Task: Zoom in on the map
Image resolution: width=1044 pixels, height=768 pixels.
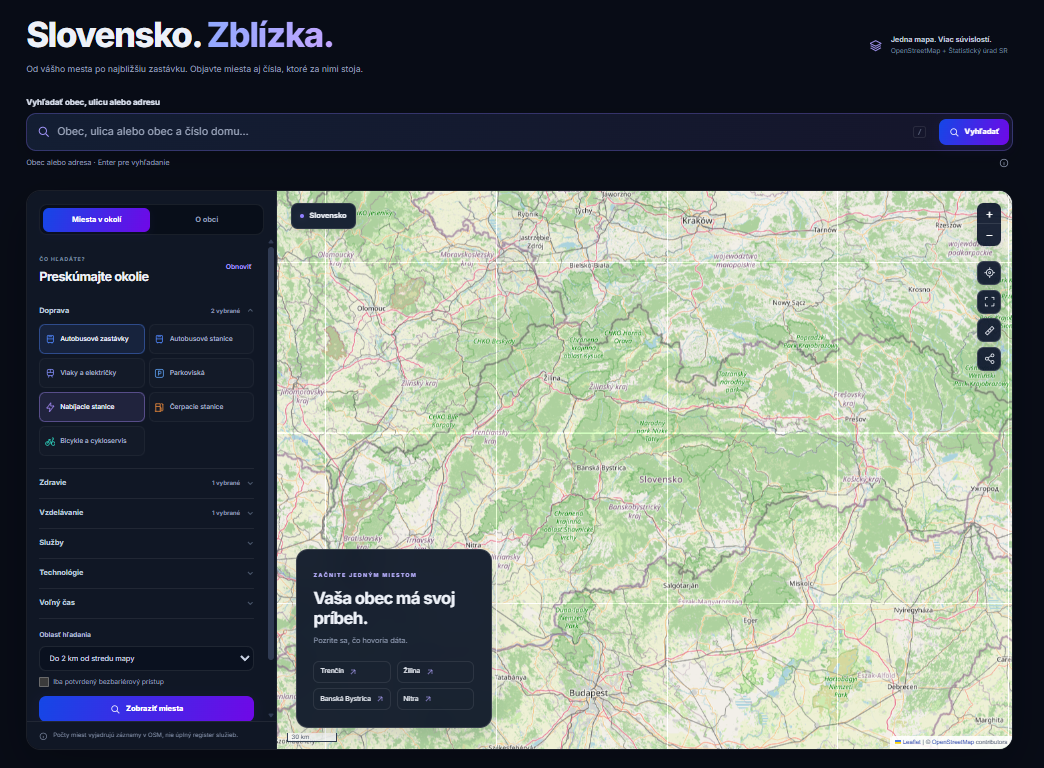Action: 989,214
